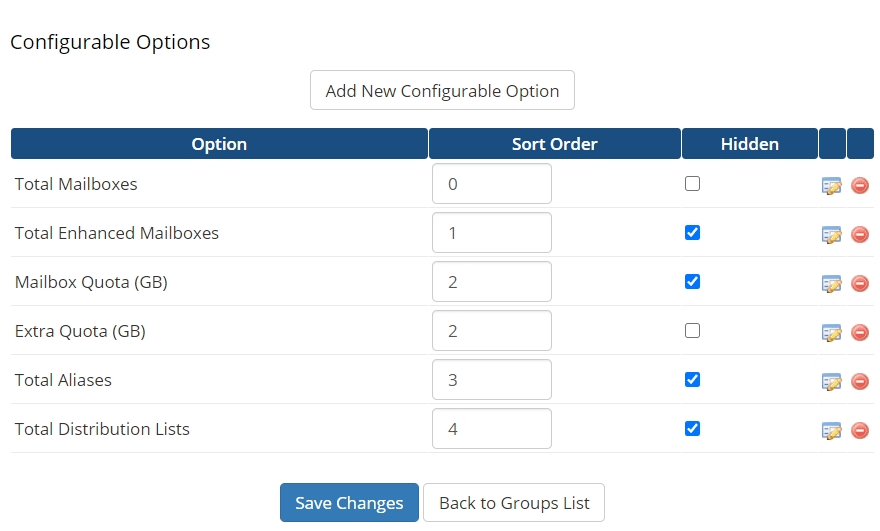The height and width of the screenshot is (531, 880).
Task: Edit the Total Distribution Lists option
Action: (x=831, y=431)
